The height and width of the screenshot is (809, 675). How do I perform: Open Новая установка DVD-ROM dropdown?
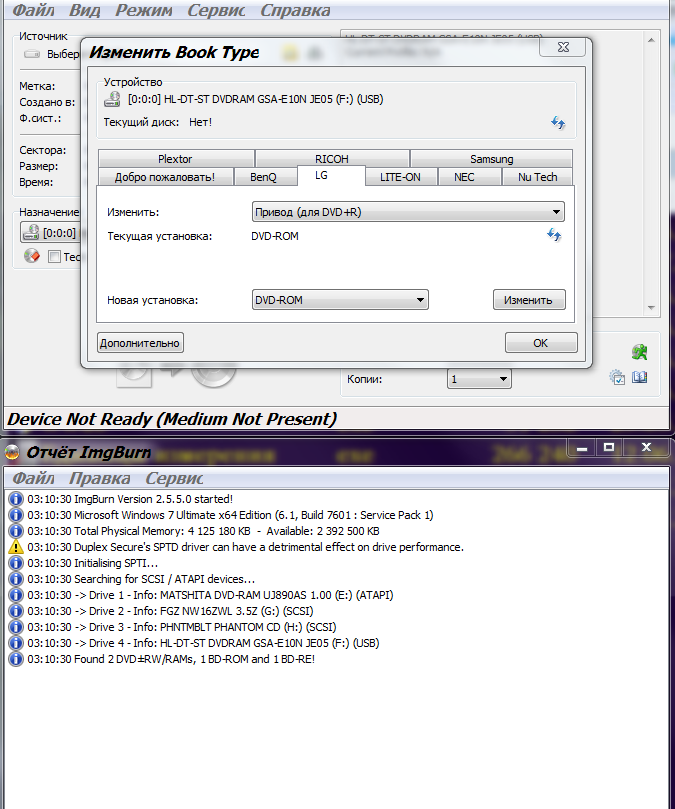[340, 300]
